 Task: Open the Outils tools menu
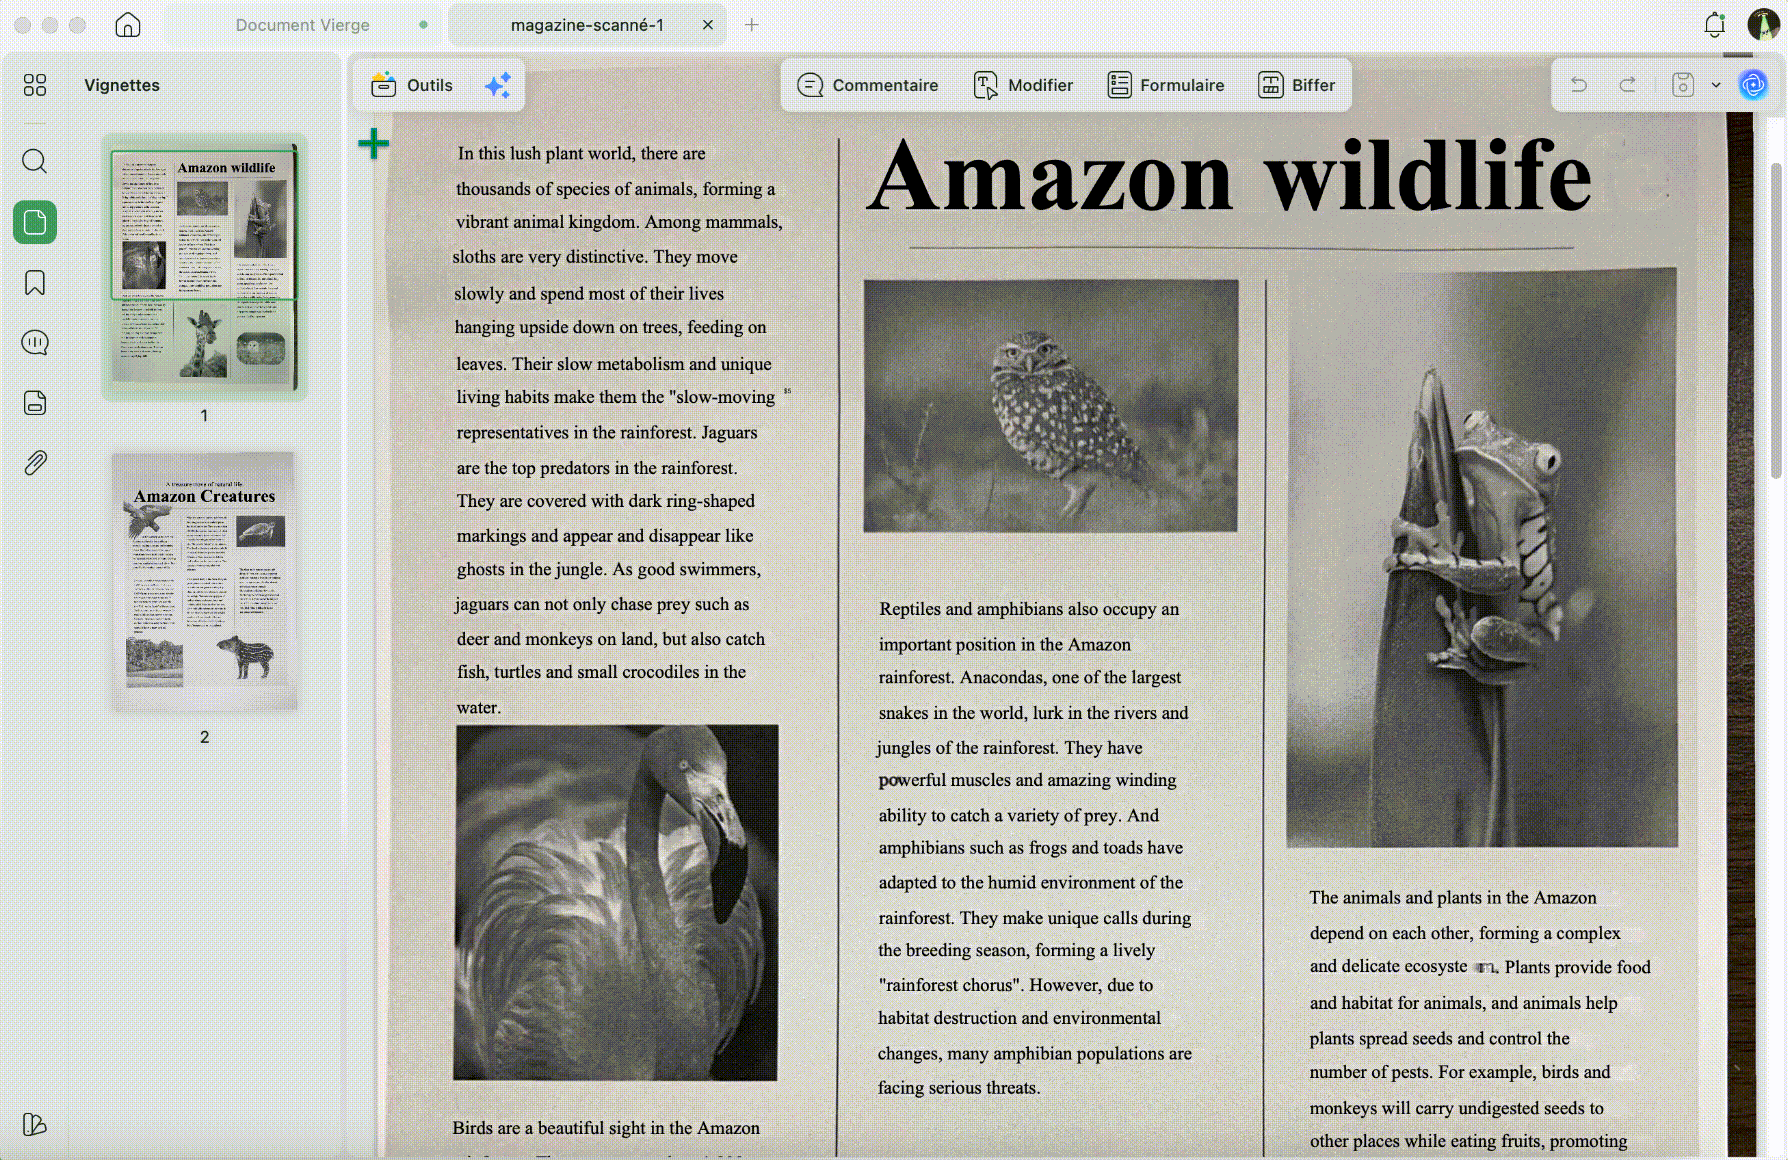tap(412, 86)
